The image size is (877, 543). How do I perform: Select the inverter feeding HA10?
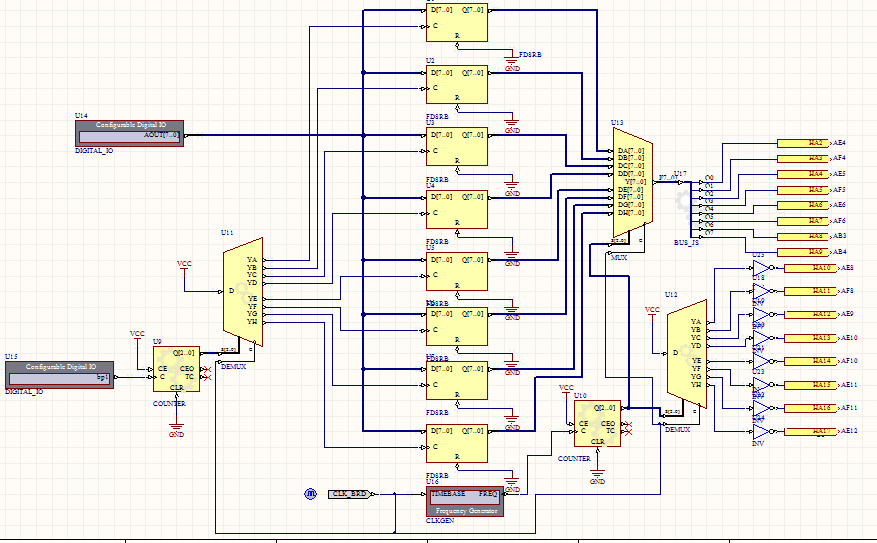759,268
